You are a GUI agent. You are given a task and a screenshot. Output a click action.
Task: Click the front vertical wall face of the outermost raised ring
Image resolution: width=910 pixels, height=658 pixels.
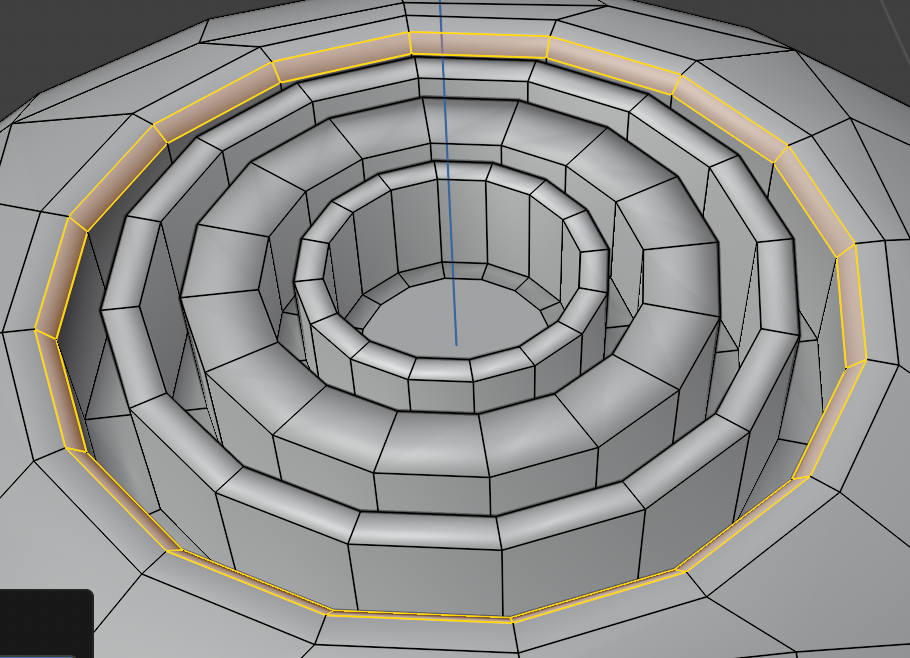pyautogui.click(x=424, y=577)
